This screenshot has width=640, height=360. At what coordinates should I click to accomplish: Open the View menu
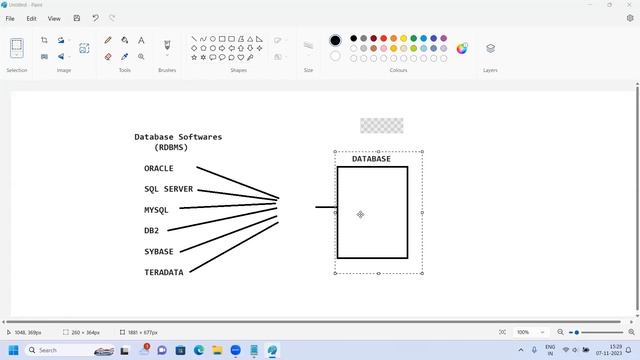54,19
